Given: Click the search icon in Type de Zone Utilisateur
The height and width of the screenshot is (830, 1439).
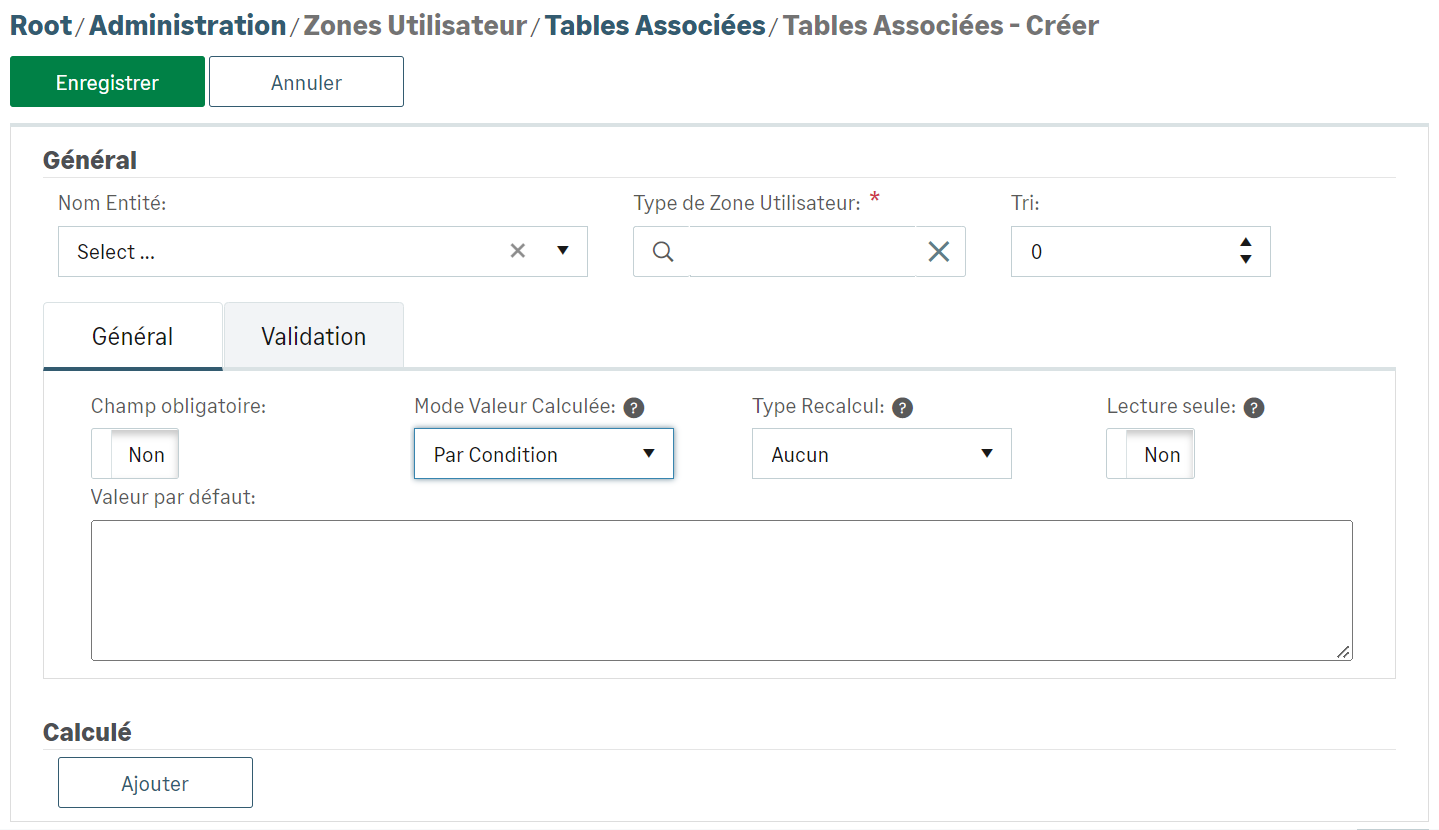Looking at the screenshot, I should [662, 252].
